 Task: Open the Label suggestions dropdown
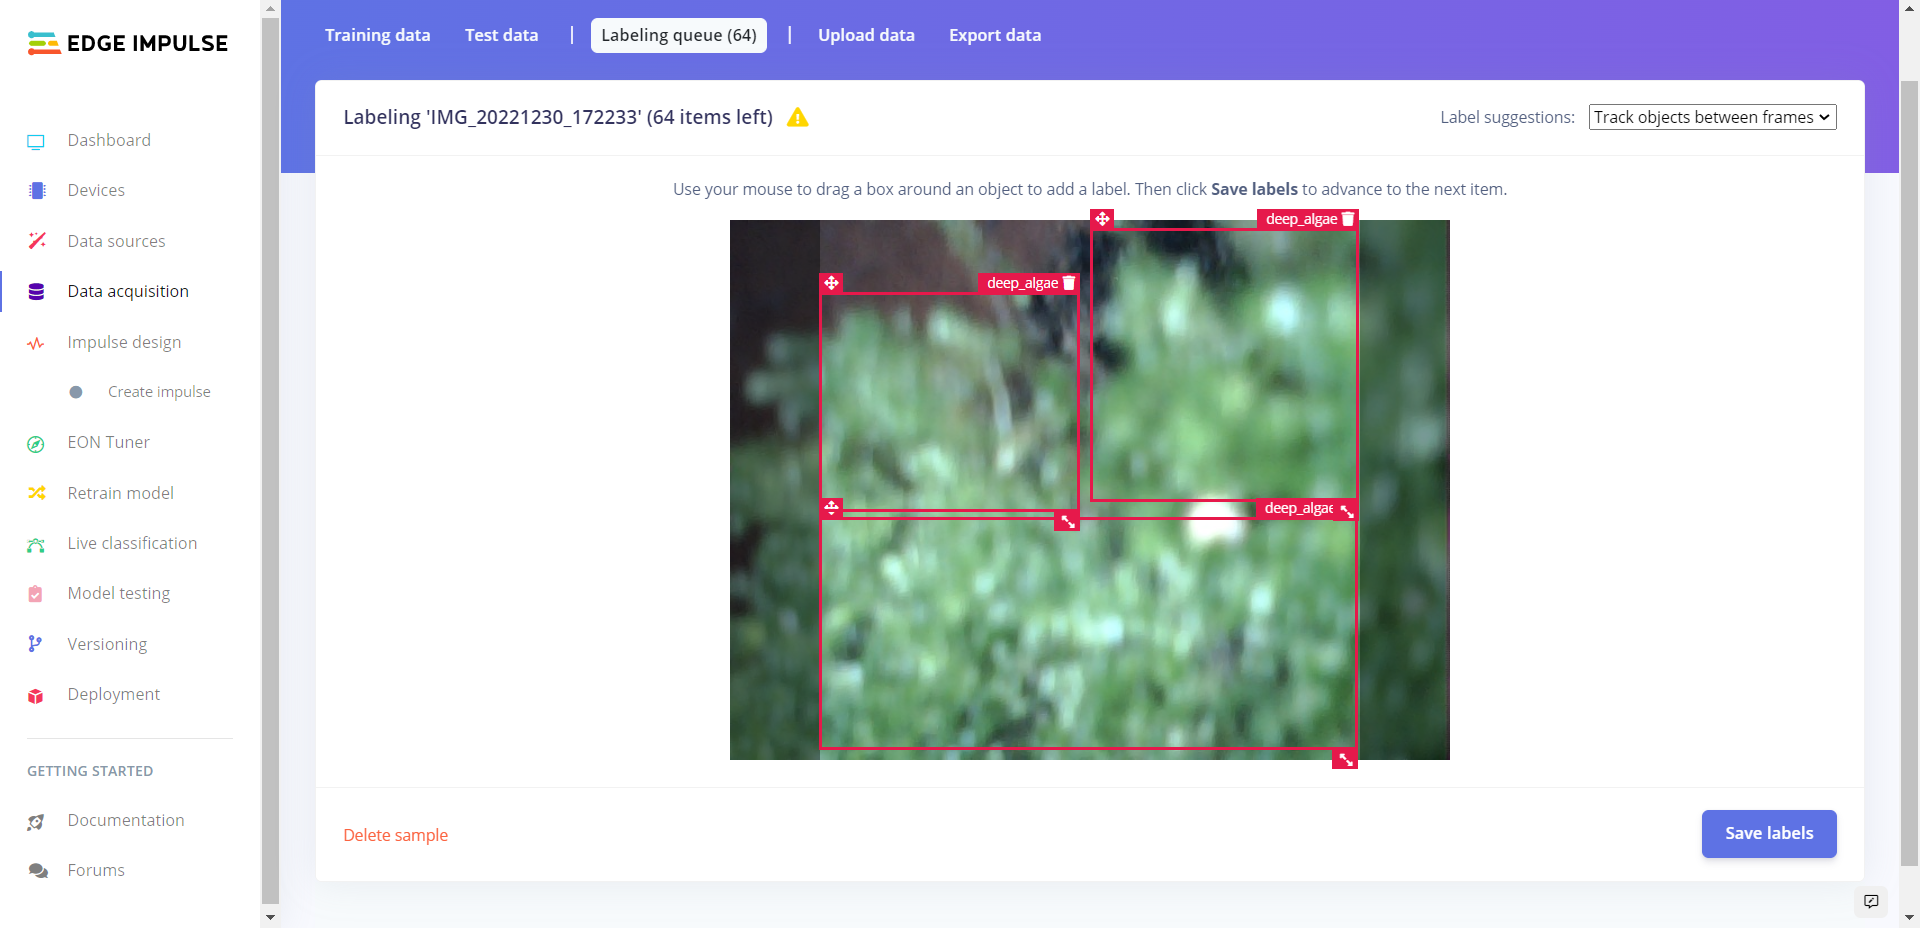click(x=1712, y=117)
